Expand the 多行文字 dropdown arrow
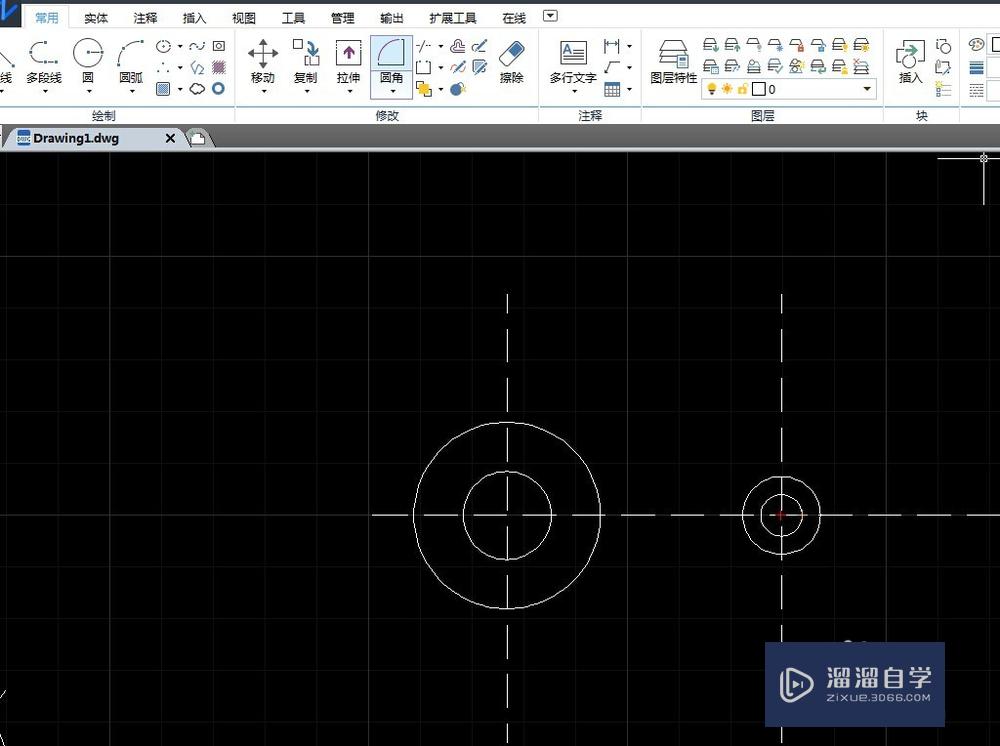The width and height of the screenshot is (1000, 746). click(574, 92)
